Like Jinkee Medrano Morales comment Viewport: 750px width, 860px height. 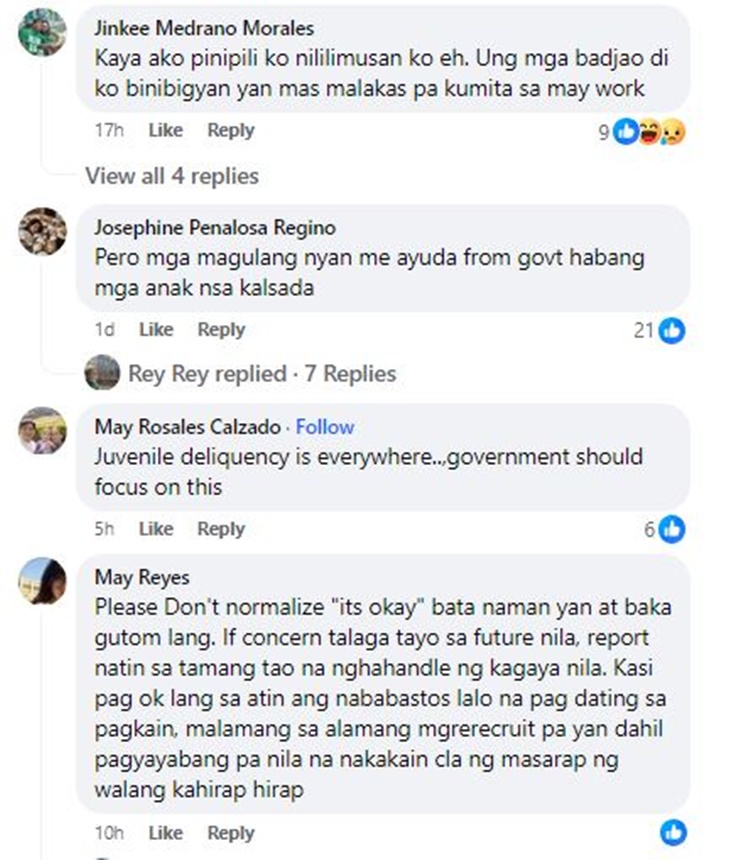click(165, 131)
